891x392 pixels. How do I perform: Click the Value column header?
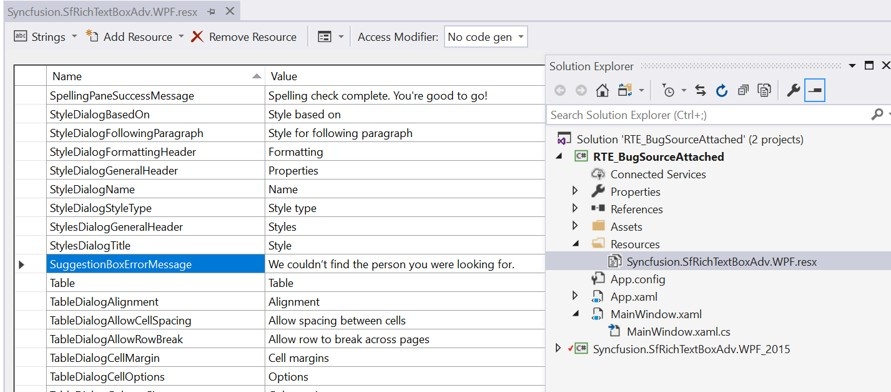tap(405, 76)
